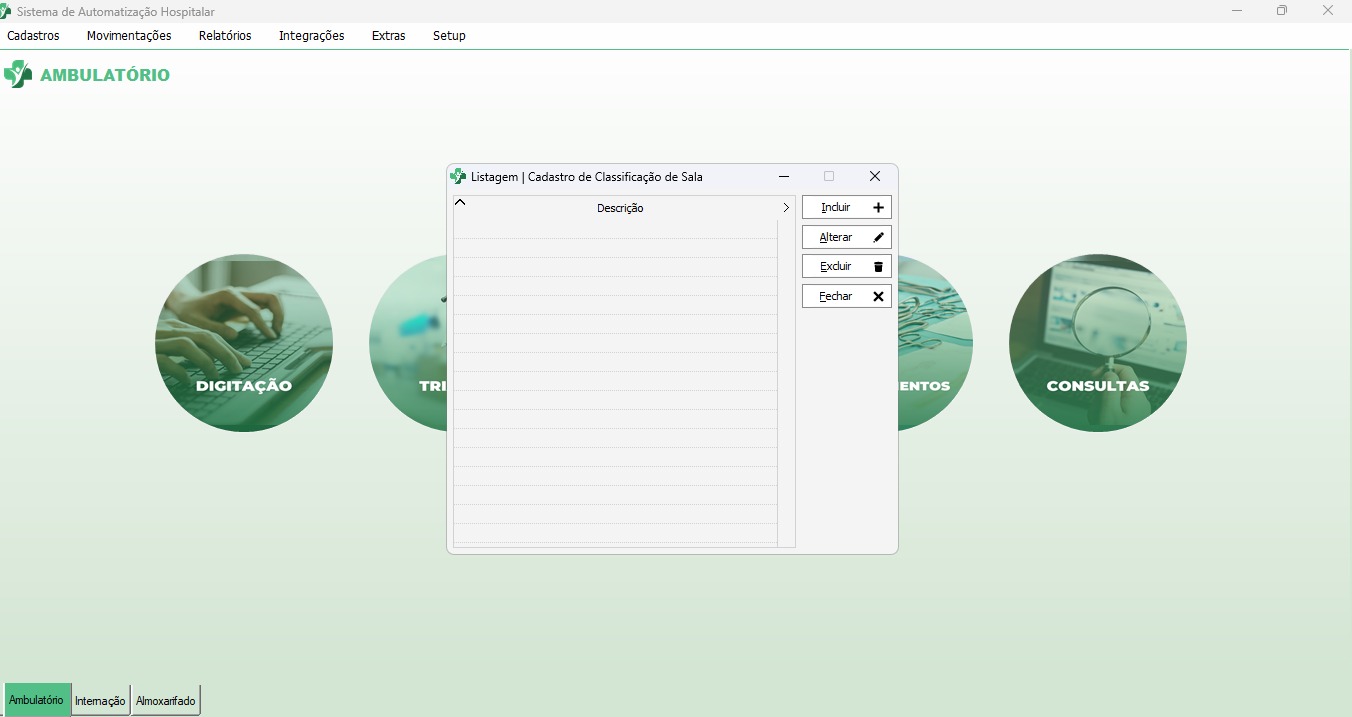The width and height of the screenshot is (1352, 717).
Task: Collapse the up caret in list header
Action: [x=460, y=202]
